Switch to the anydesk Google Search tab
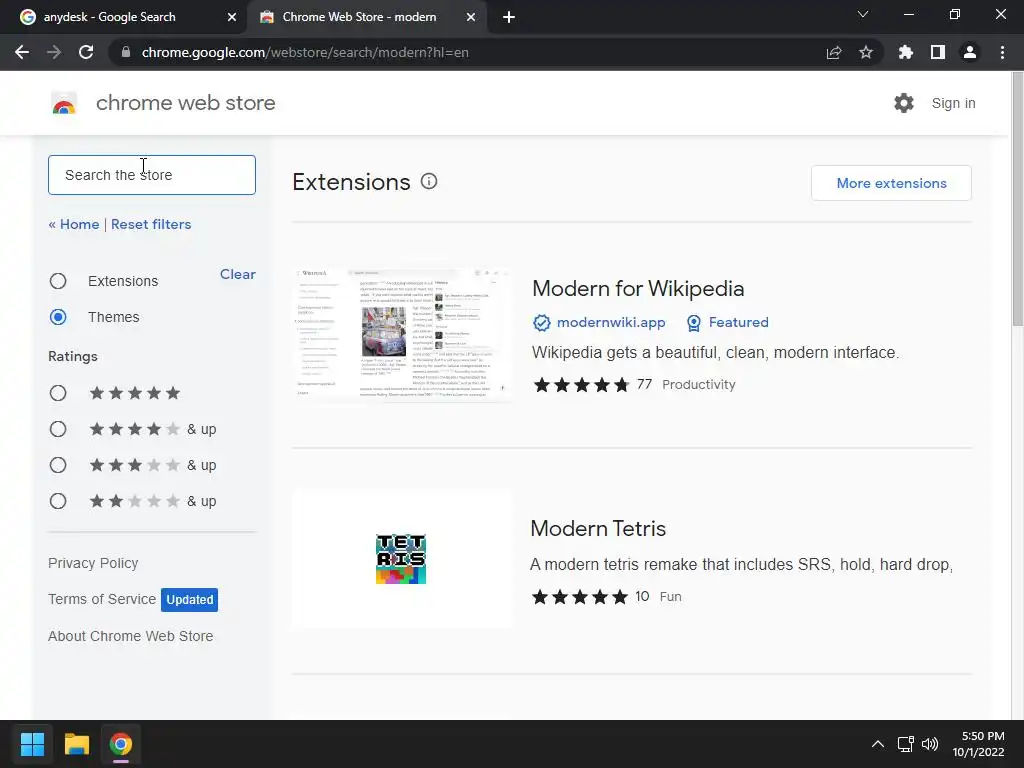Image resolution: width=1024 pixels, height=768 pixels. click(124, 17)
